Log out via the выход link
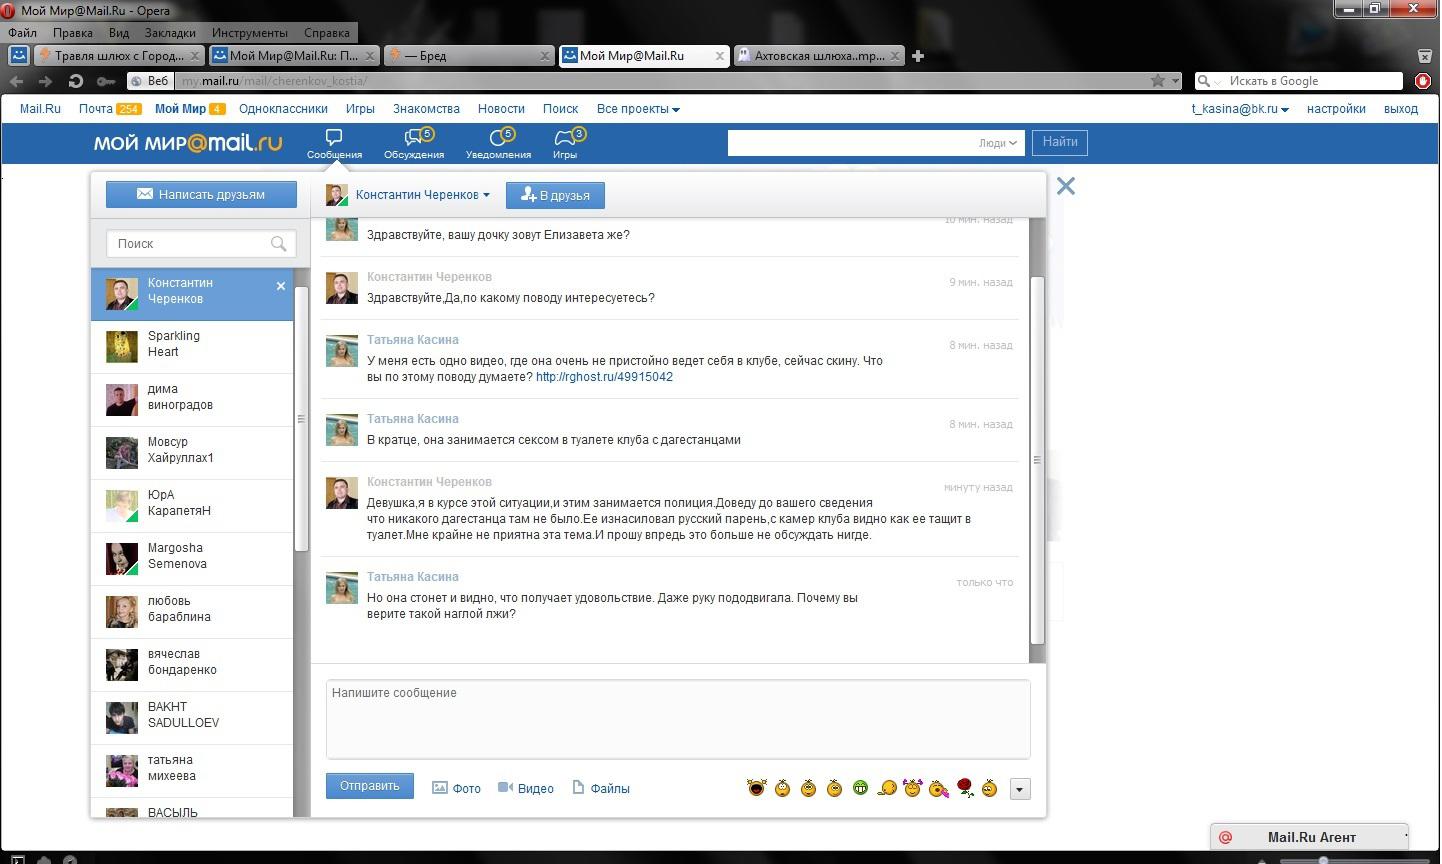The image size is (1442, 864). click(1401, 109)
